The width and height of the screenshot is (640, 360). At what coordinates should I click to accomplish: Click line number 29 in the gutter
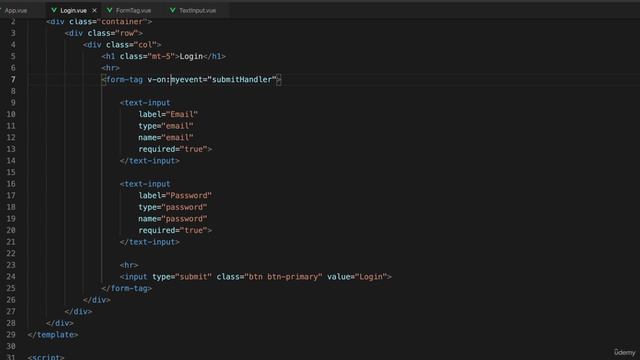coord(11,334)
